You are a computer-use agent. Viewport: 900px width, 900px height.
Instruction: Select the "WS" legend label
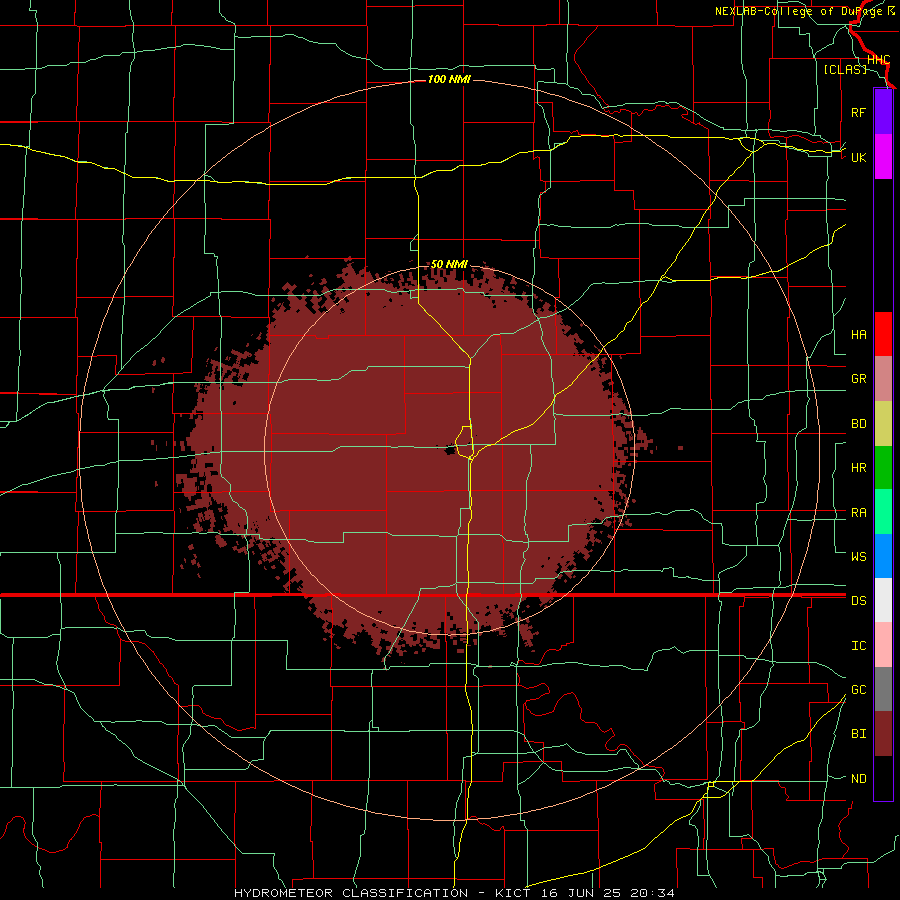coord(858,557)
